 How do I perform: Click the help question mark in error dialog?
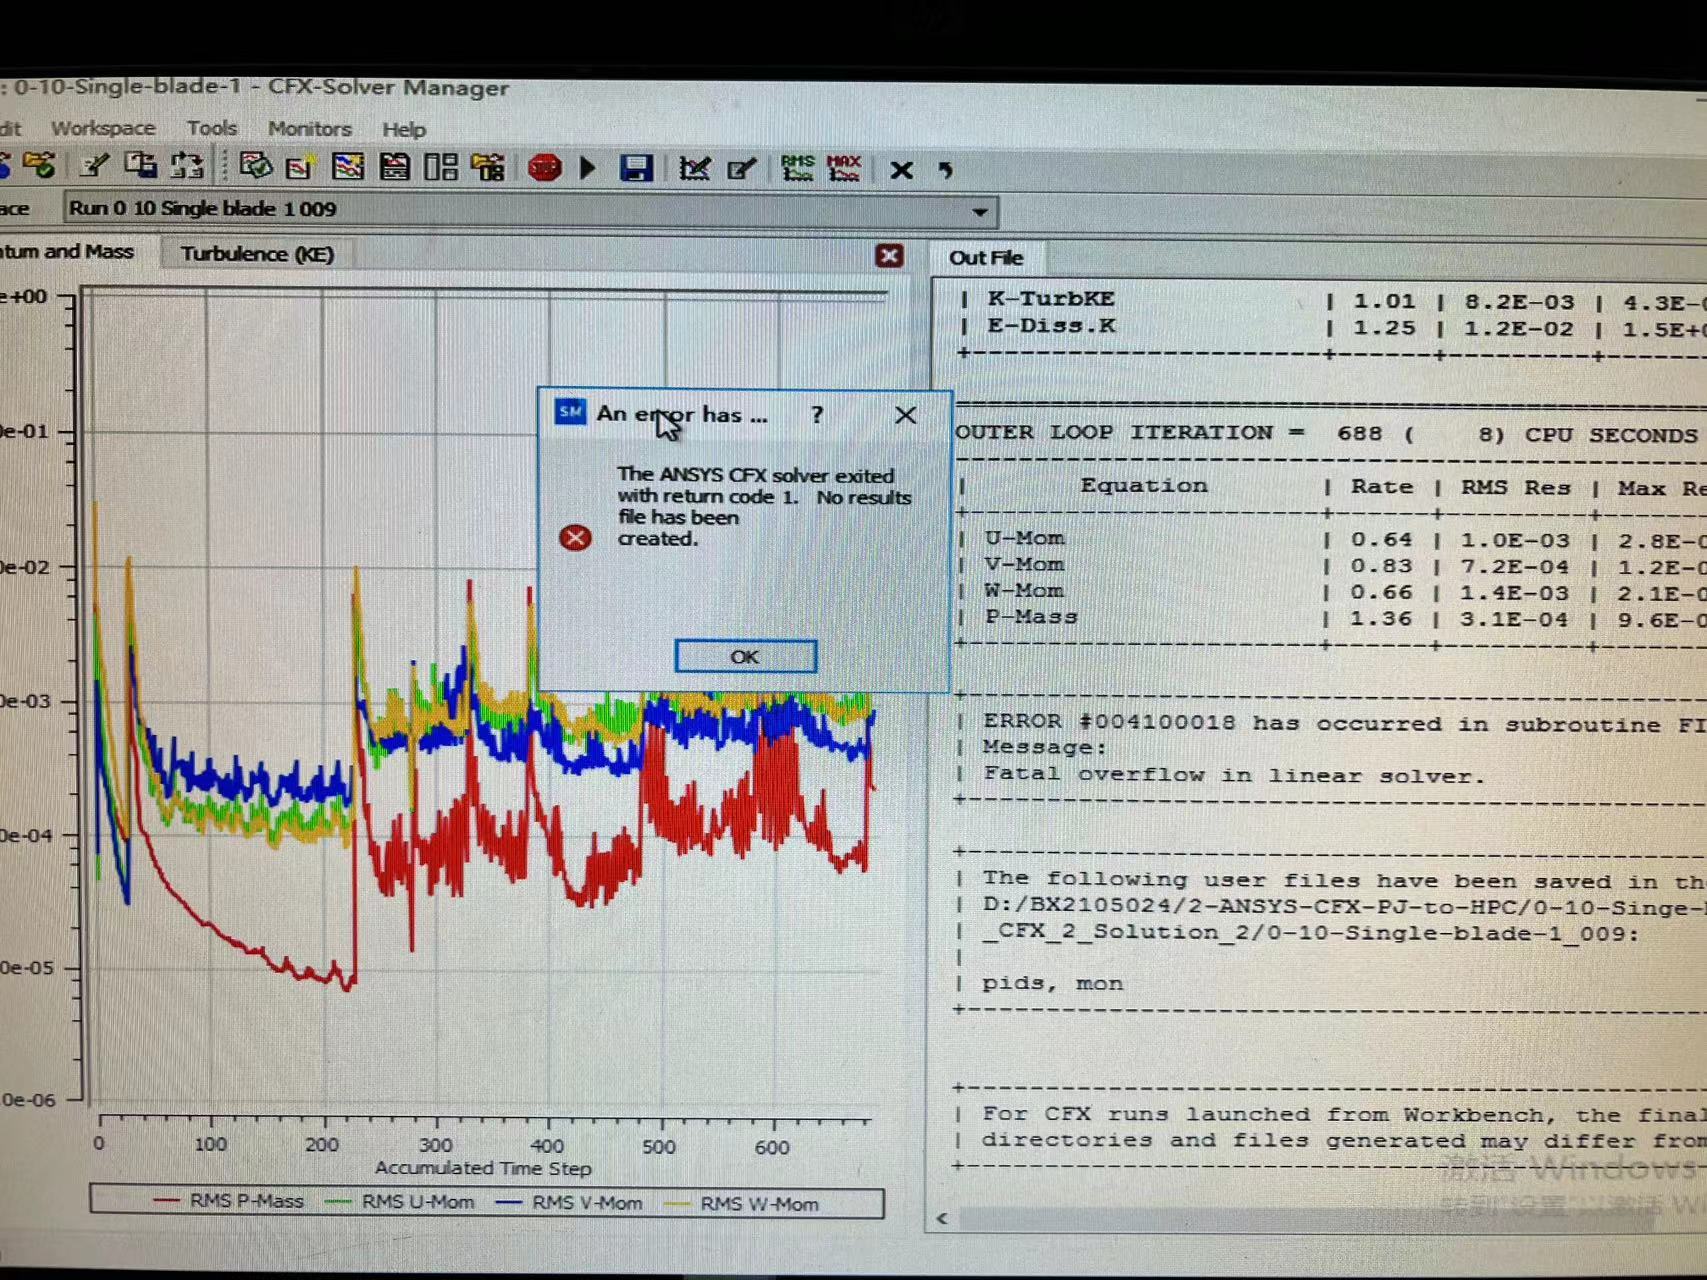(817, 415)
